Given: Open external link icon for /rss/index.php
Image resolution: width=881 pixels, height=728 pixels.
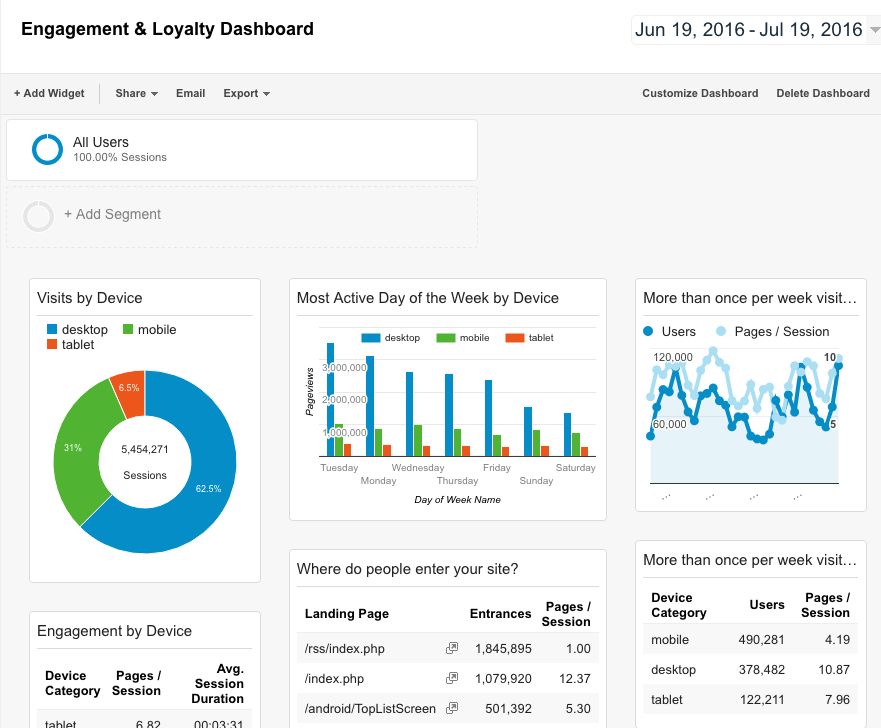Looking at the screenshot, I should coord(452,649).
